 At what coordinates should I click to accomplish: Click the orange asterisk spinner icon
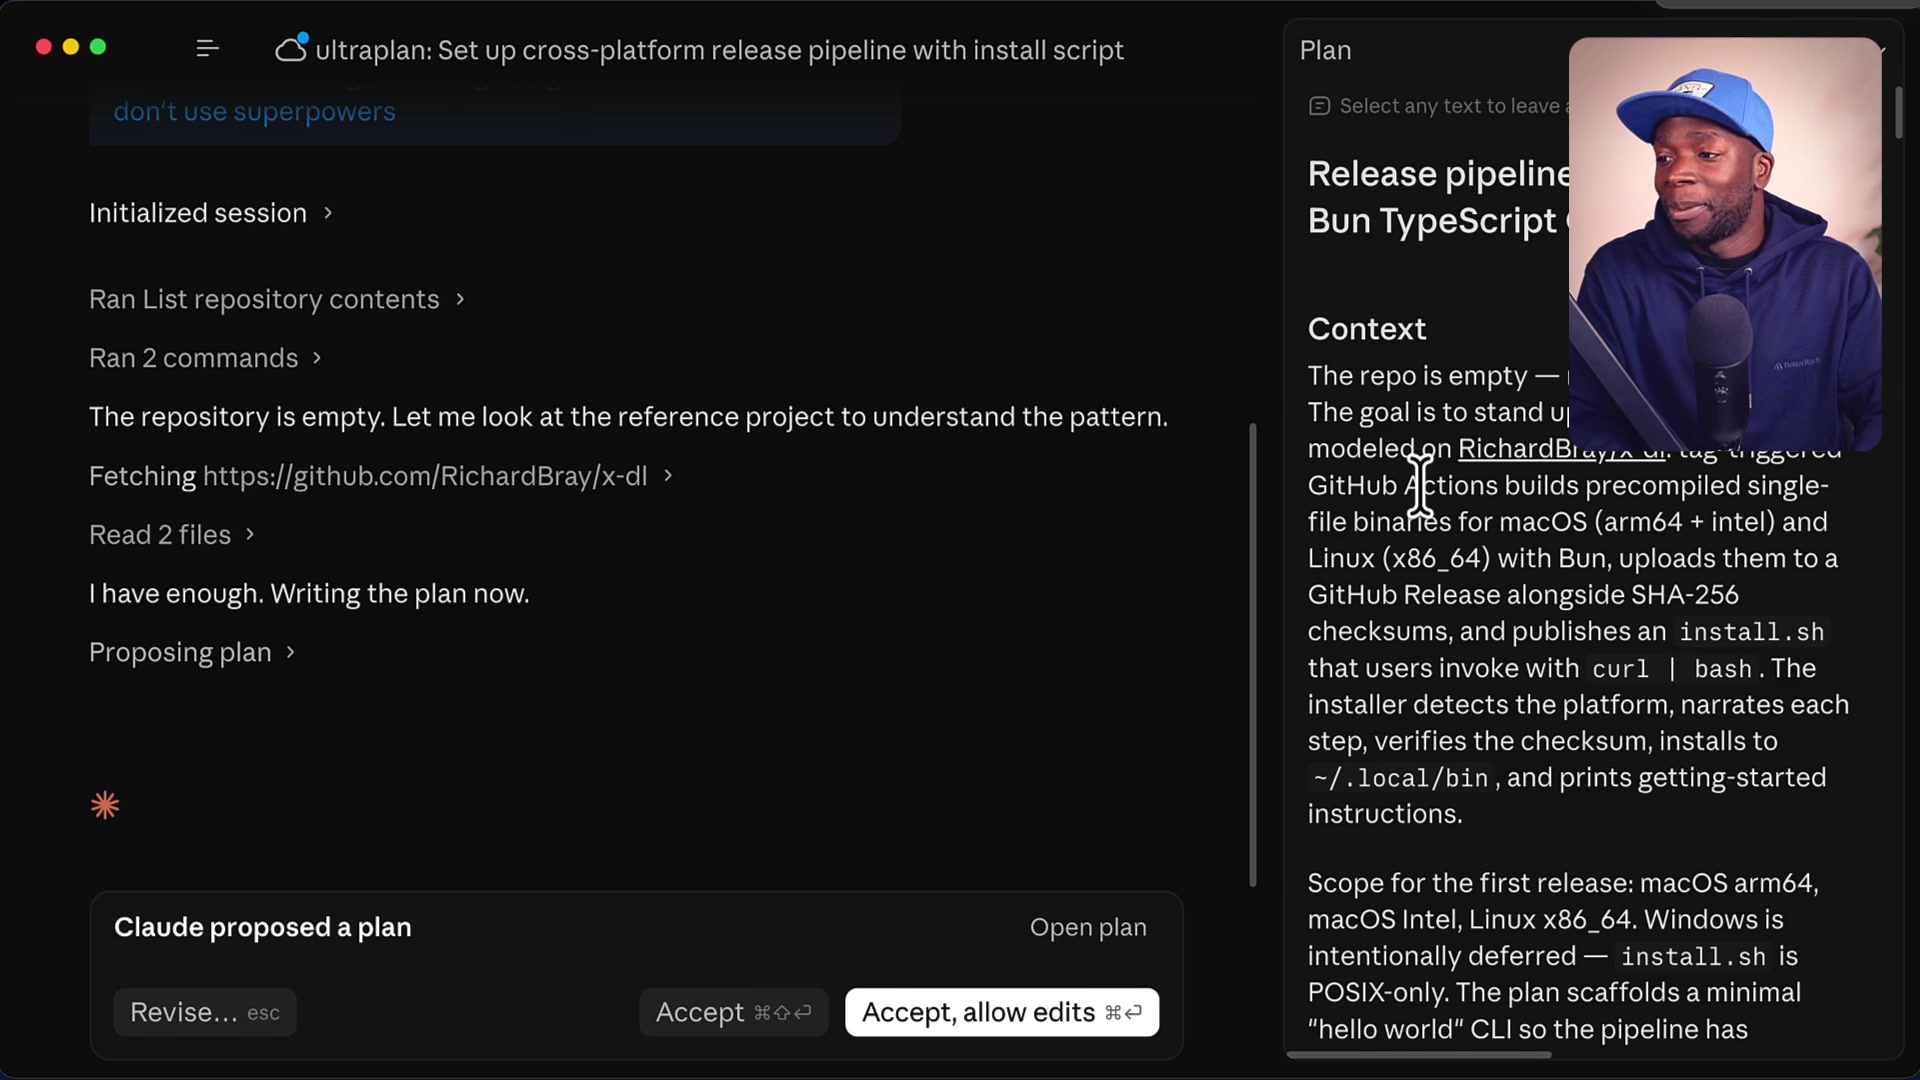pyautogui.click(x=104, y=805)
